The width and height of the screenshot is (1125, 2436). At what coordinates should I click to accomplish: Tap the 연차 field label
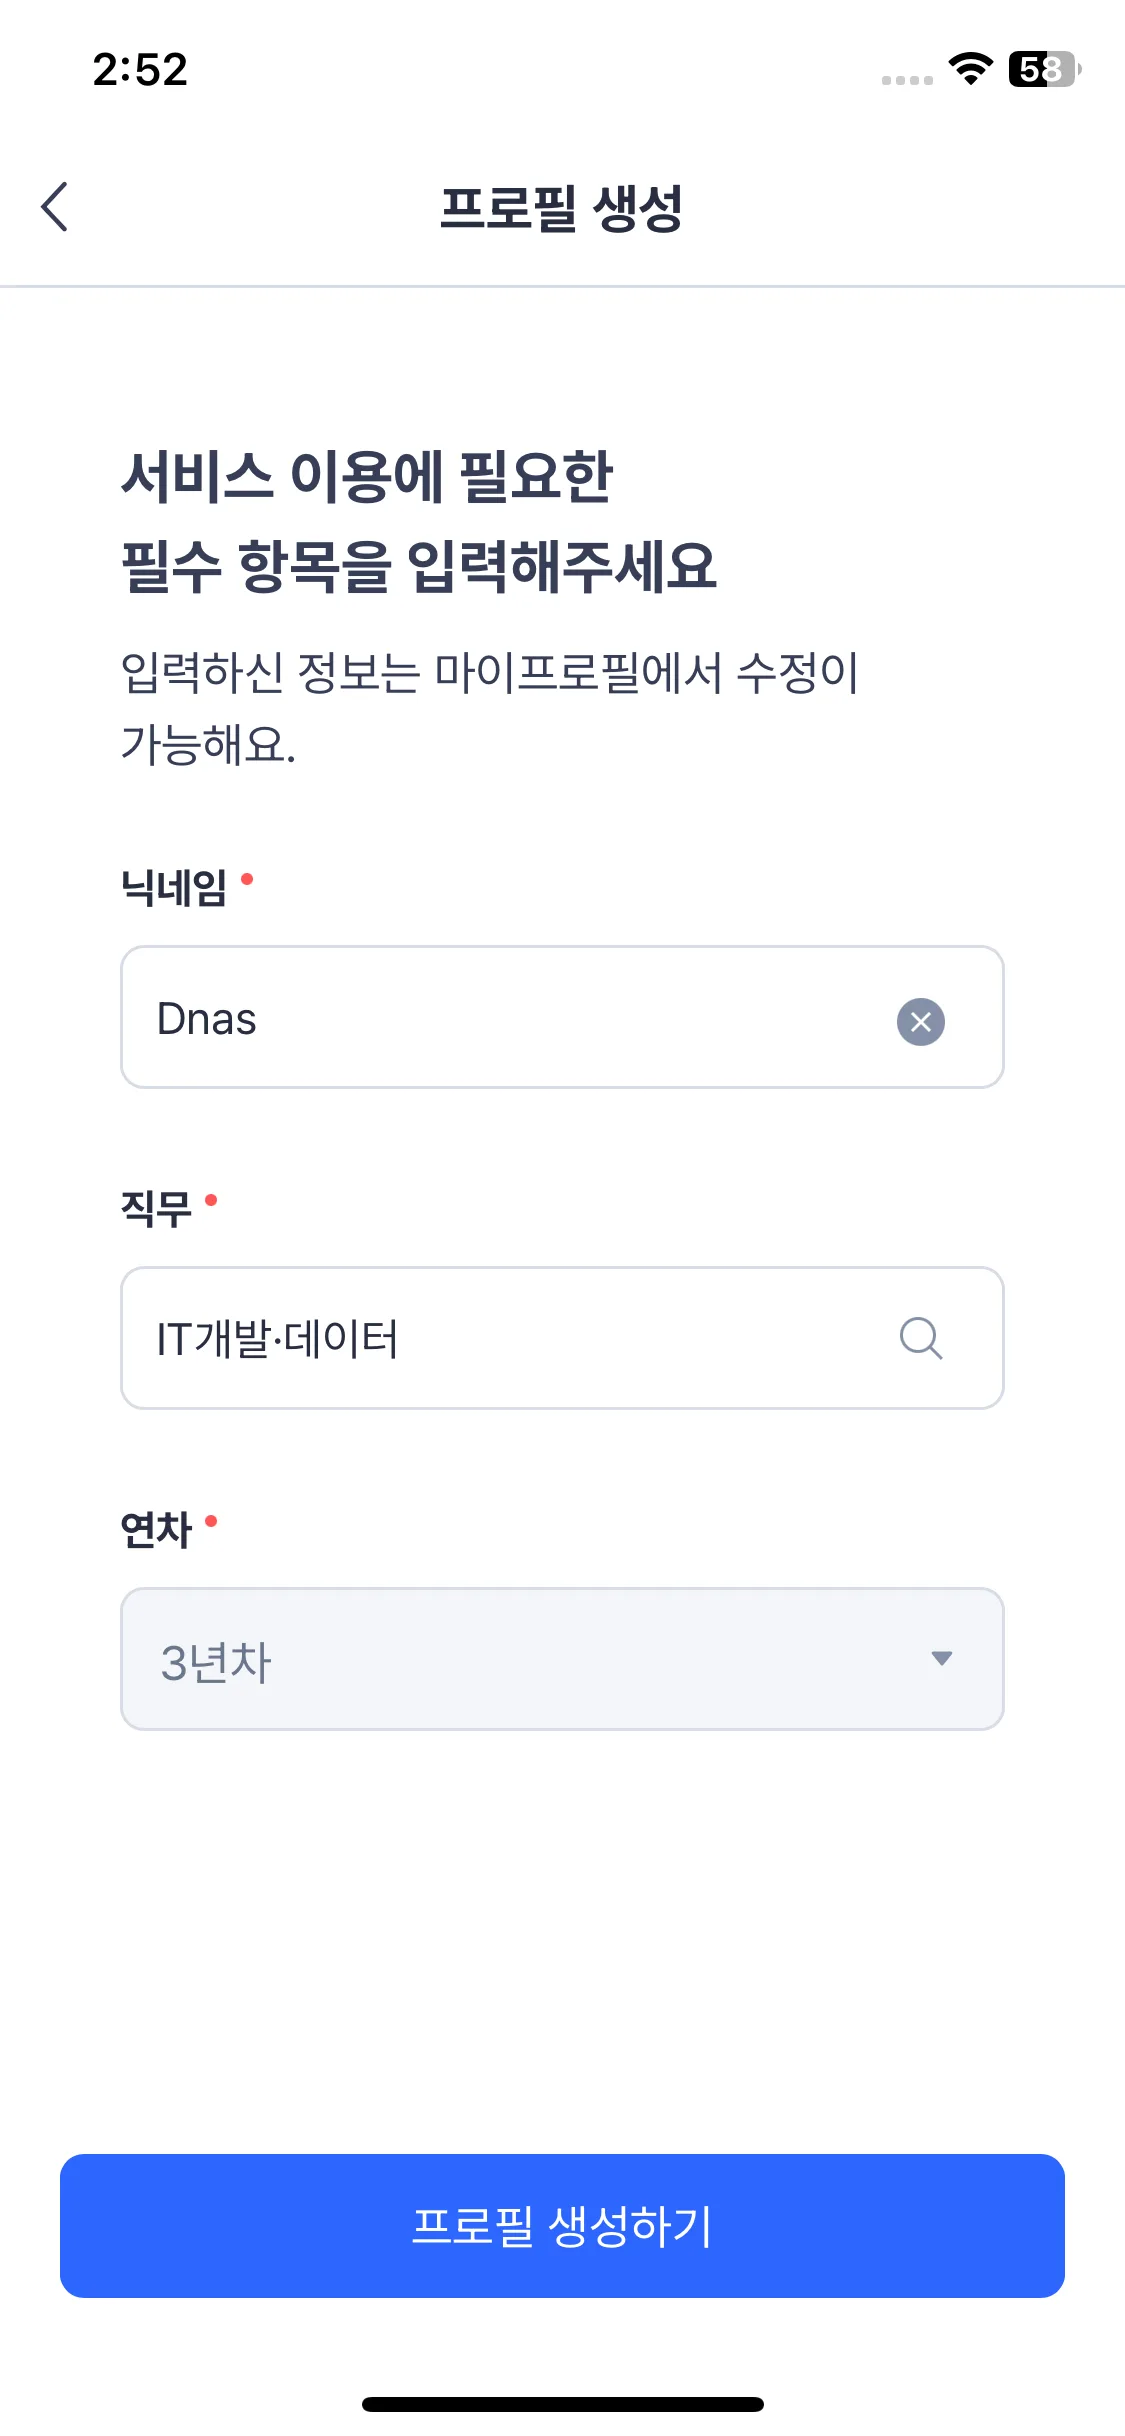click(156, 1530)
